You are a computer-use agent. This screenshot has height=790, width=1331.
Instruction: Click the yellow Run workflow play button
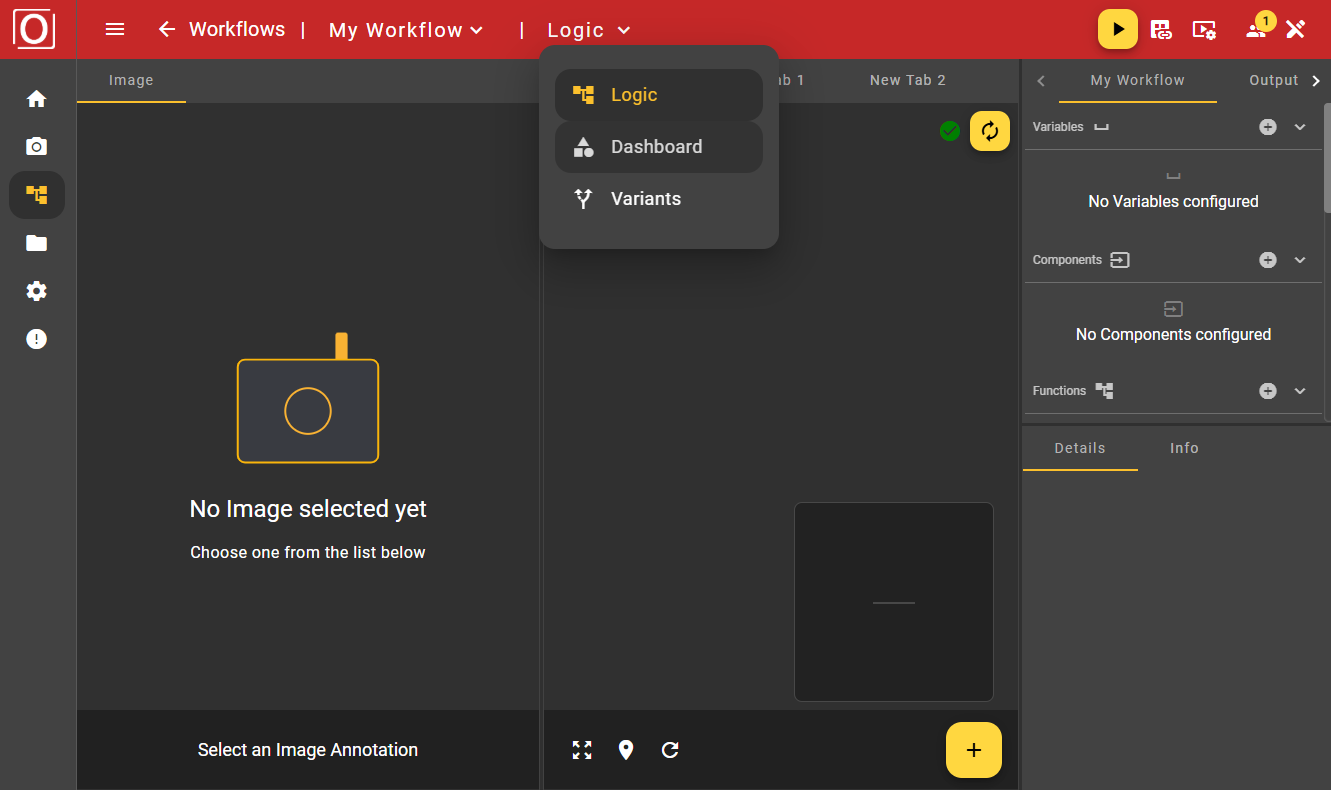[x=1118, y=29]
